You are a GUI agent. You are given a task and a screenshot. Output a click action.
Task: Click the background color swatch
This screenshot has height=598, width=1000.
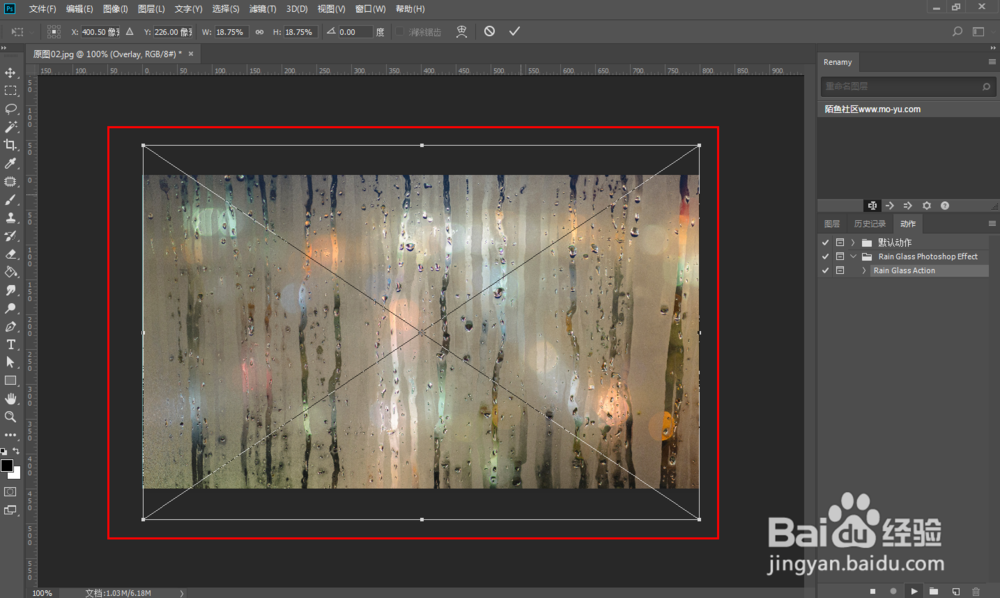click(16, 474)
